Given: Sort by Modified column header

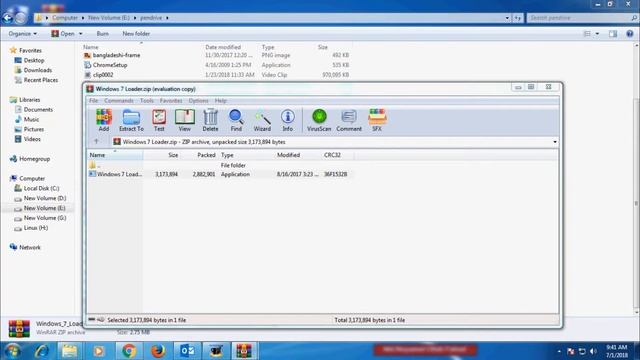Looking at the screenshot, I should [x=298, y=155].
